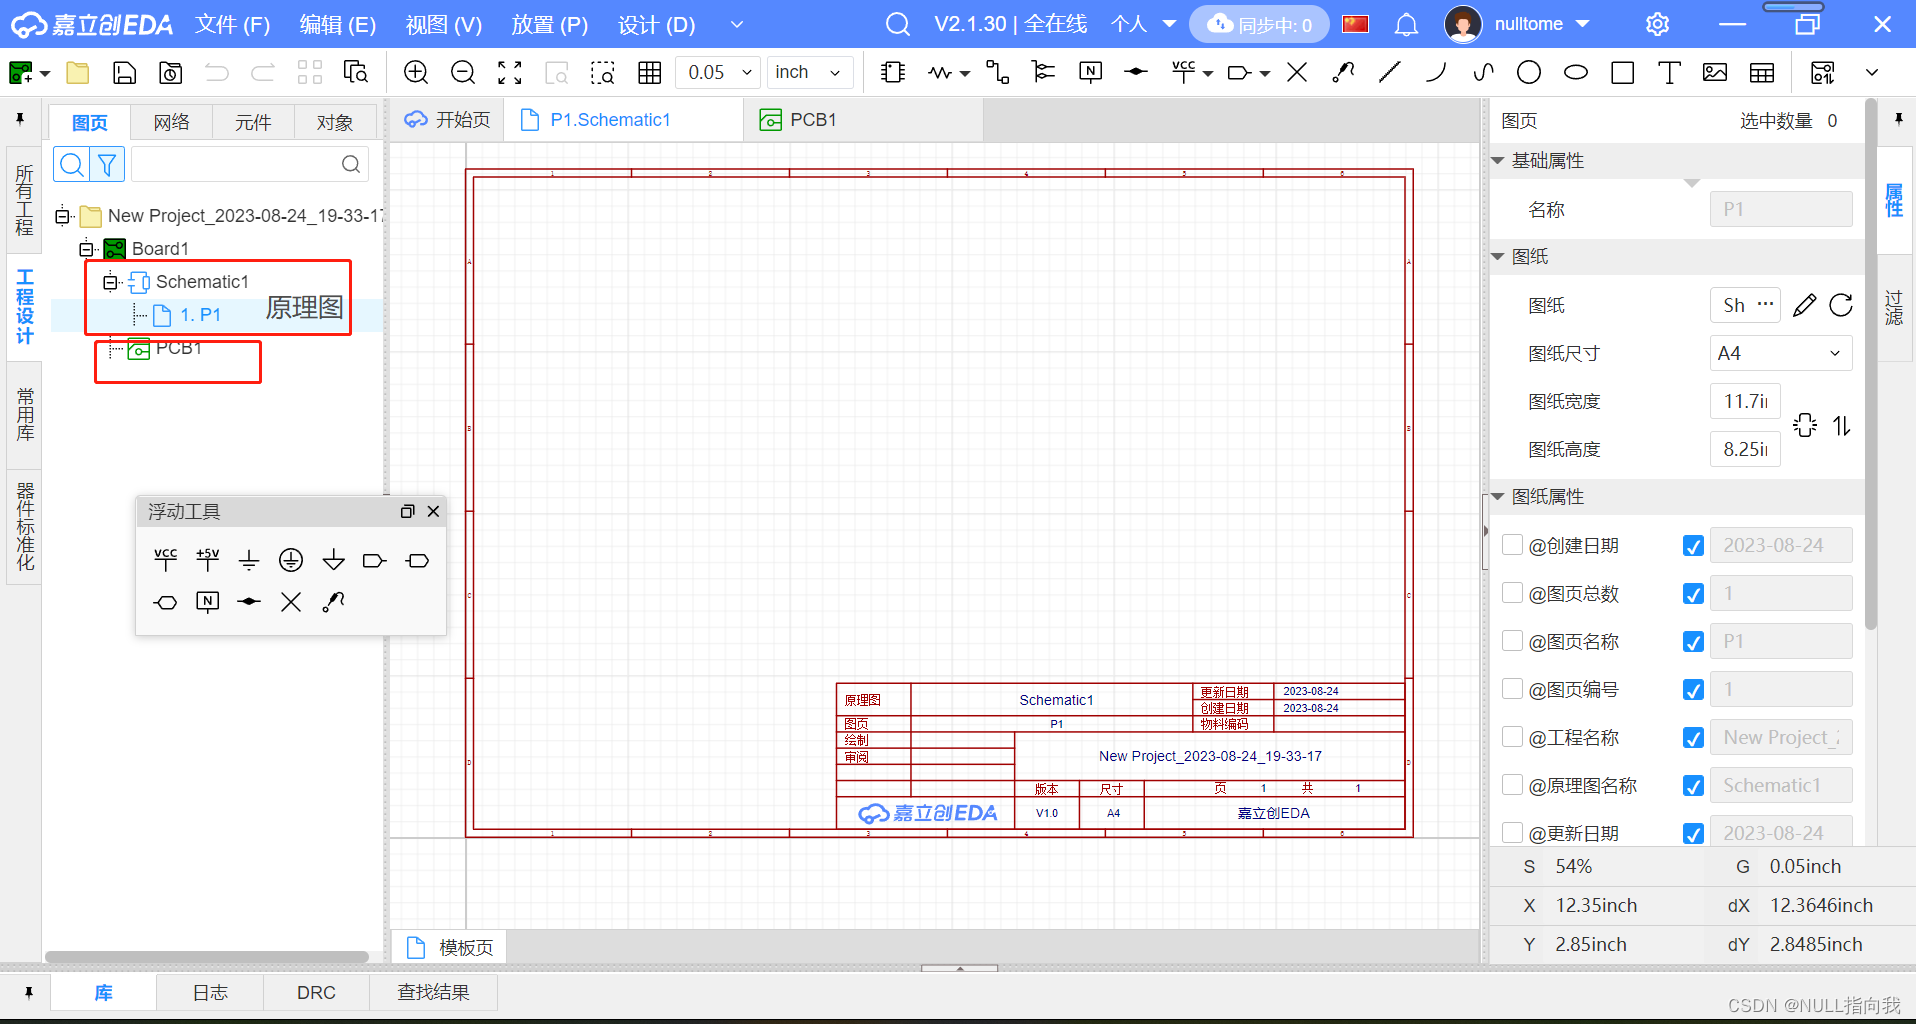Screen dimensions: 1916x1024
Task: Check the unchecked box beside @图页名称
Action: [1513, 640]
